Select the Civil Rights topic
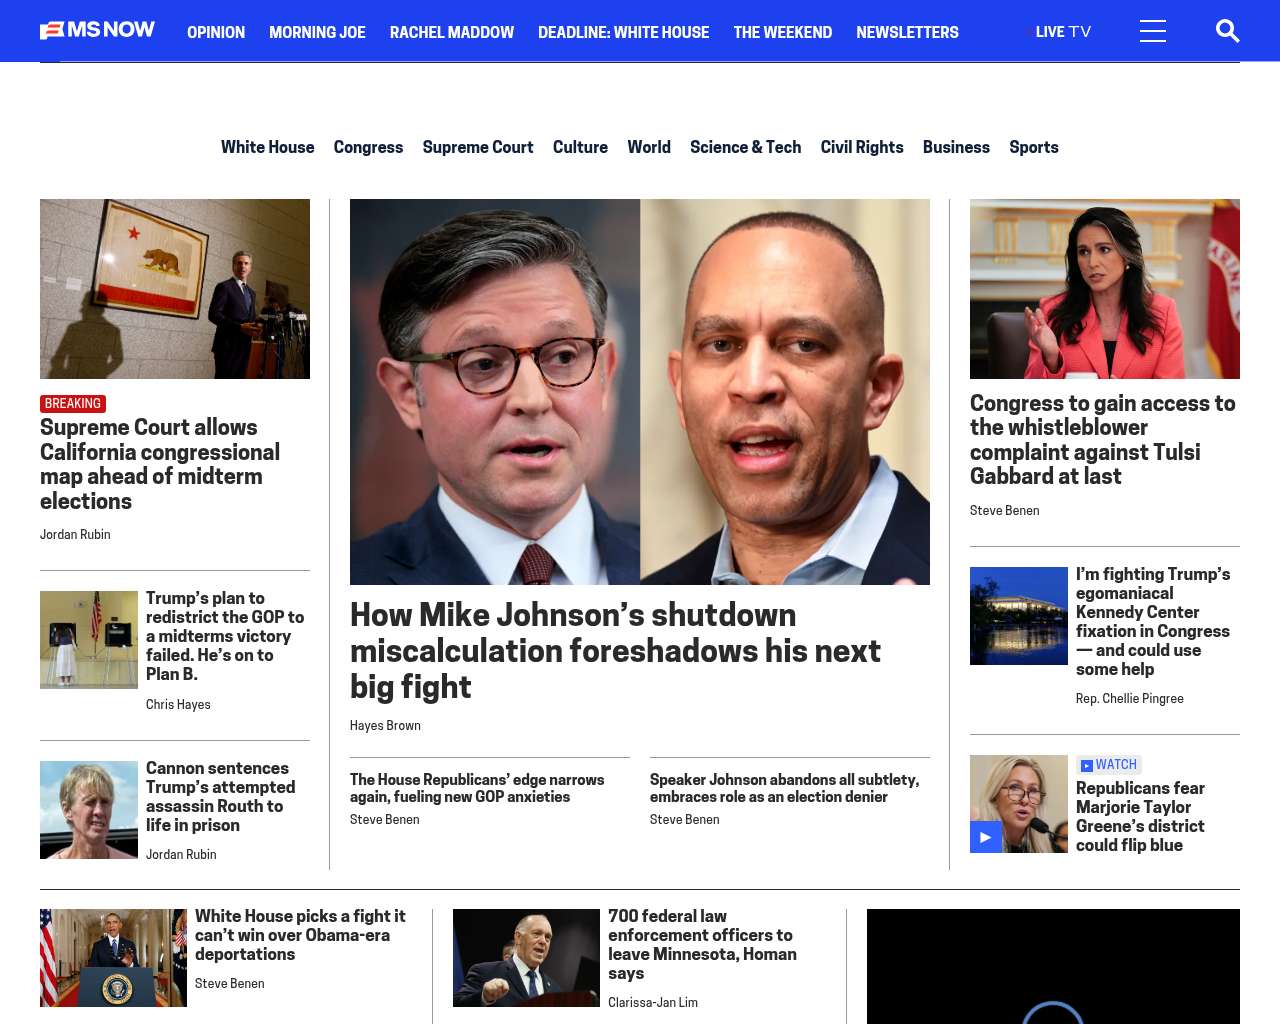Screen dimensions: 1280x1024 point(862,147)
